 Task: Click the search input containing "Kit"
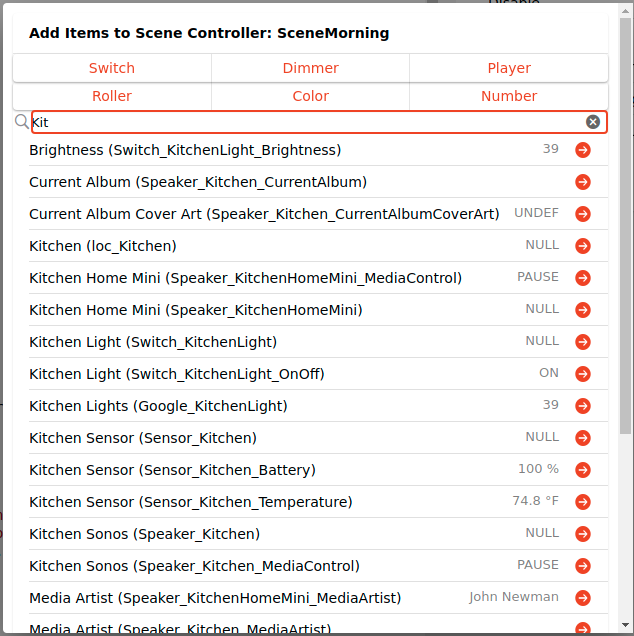[300, 122]
